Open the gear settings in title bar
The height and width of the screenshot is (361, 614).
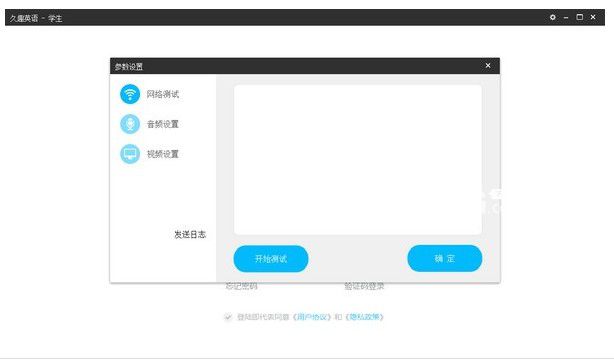point(553,17)
